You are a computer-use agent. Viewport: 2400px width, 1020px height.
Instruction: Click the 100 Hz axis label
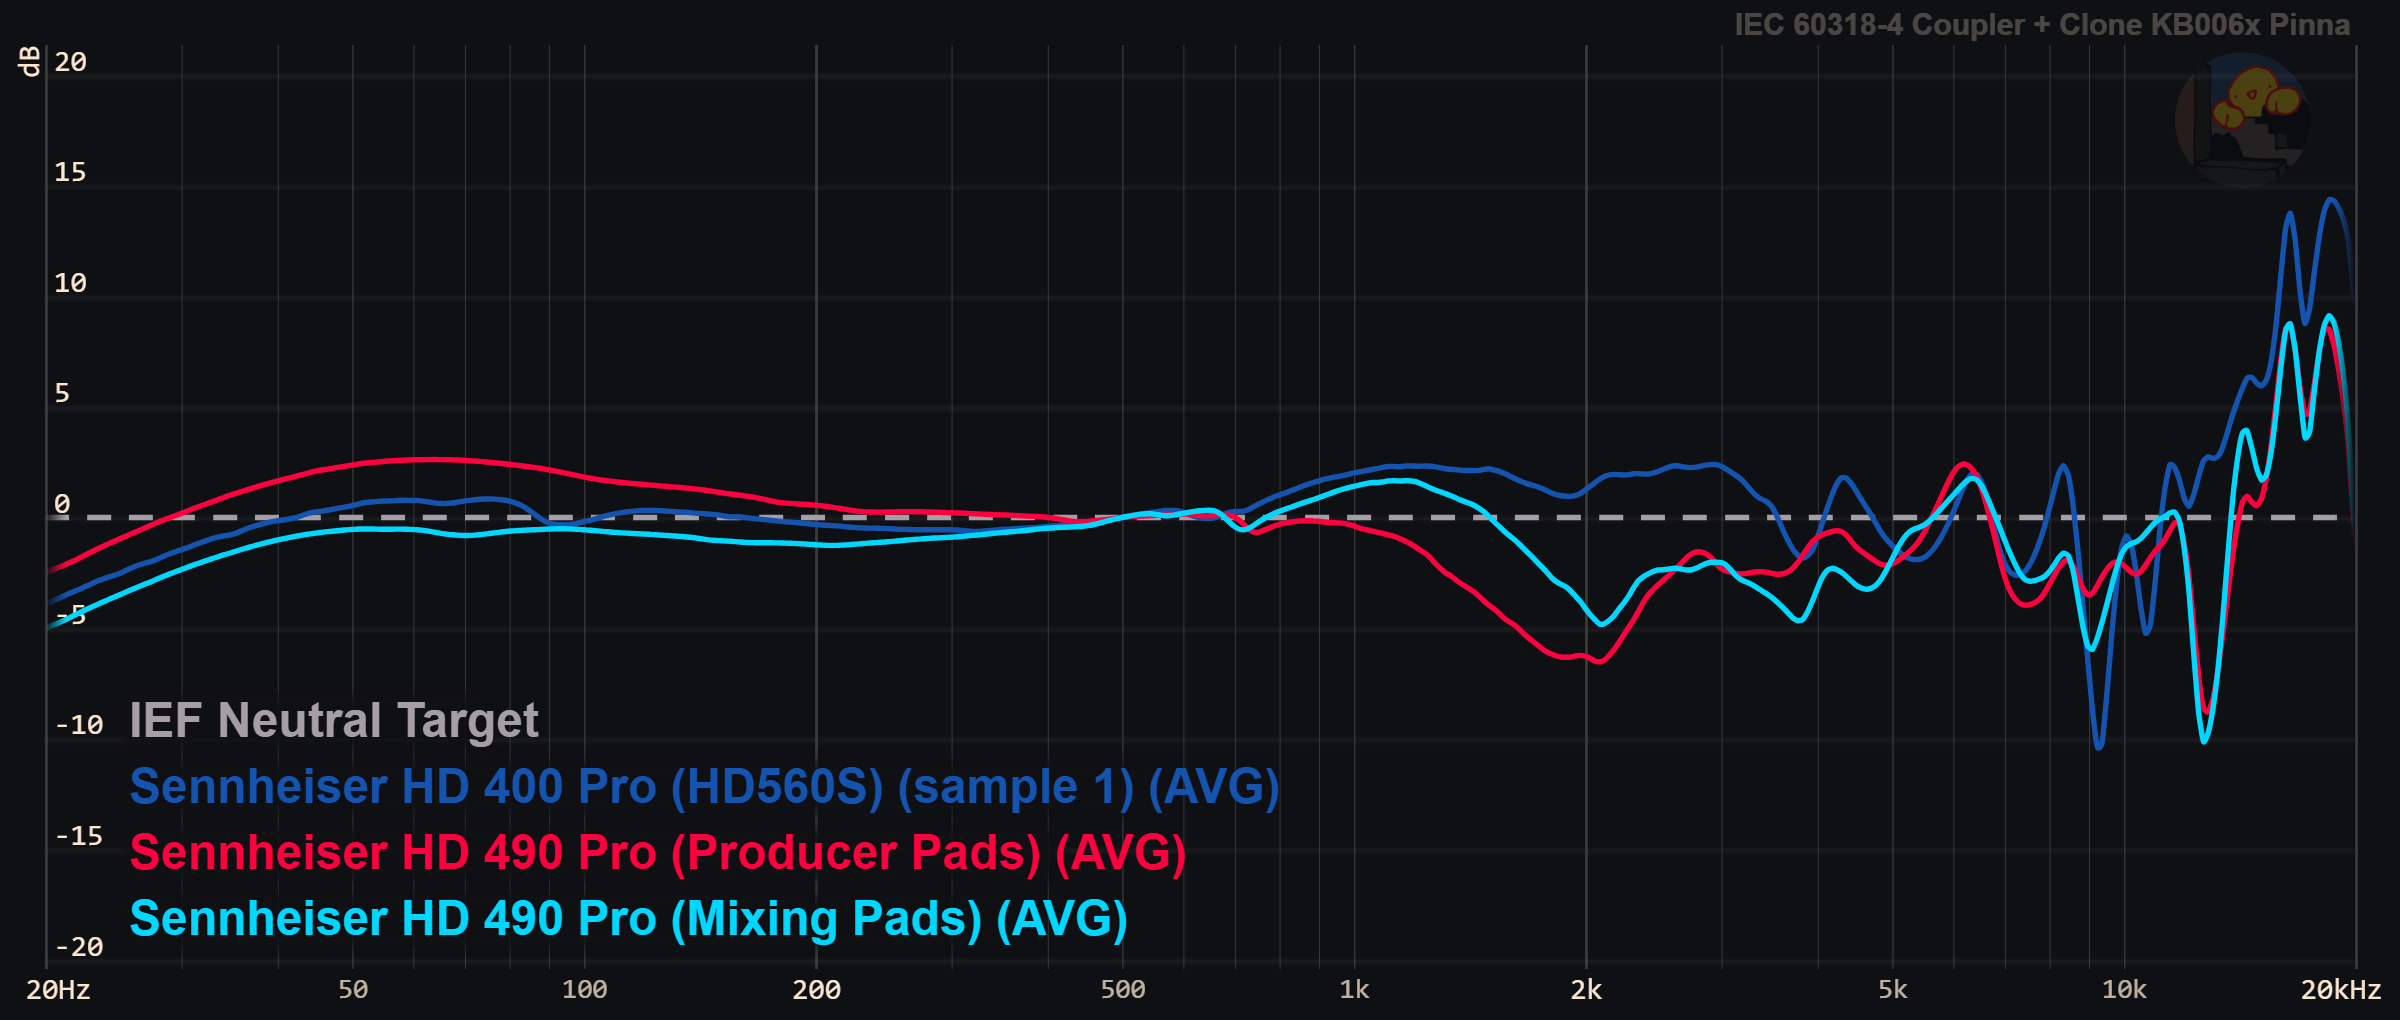(584, 990)
